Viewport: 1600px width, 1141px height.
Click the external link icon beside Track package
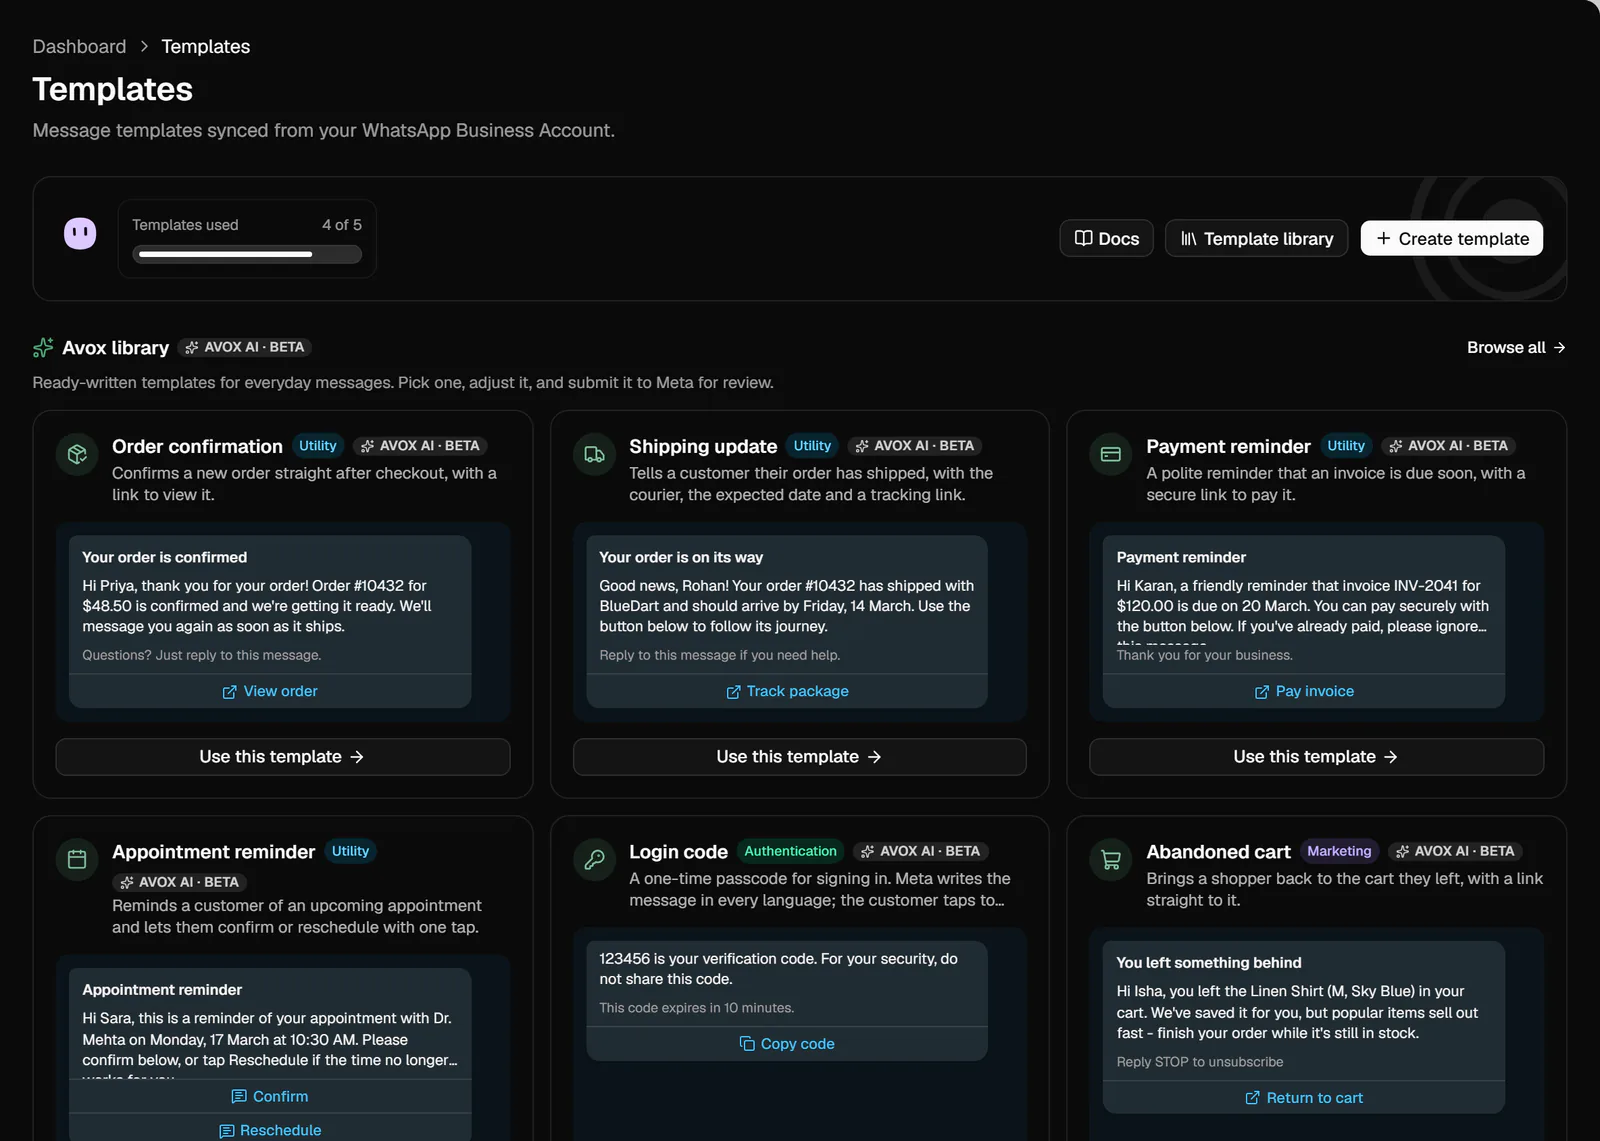733,692
